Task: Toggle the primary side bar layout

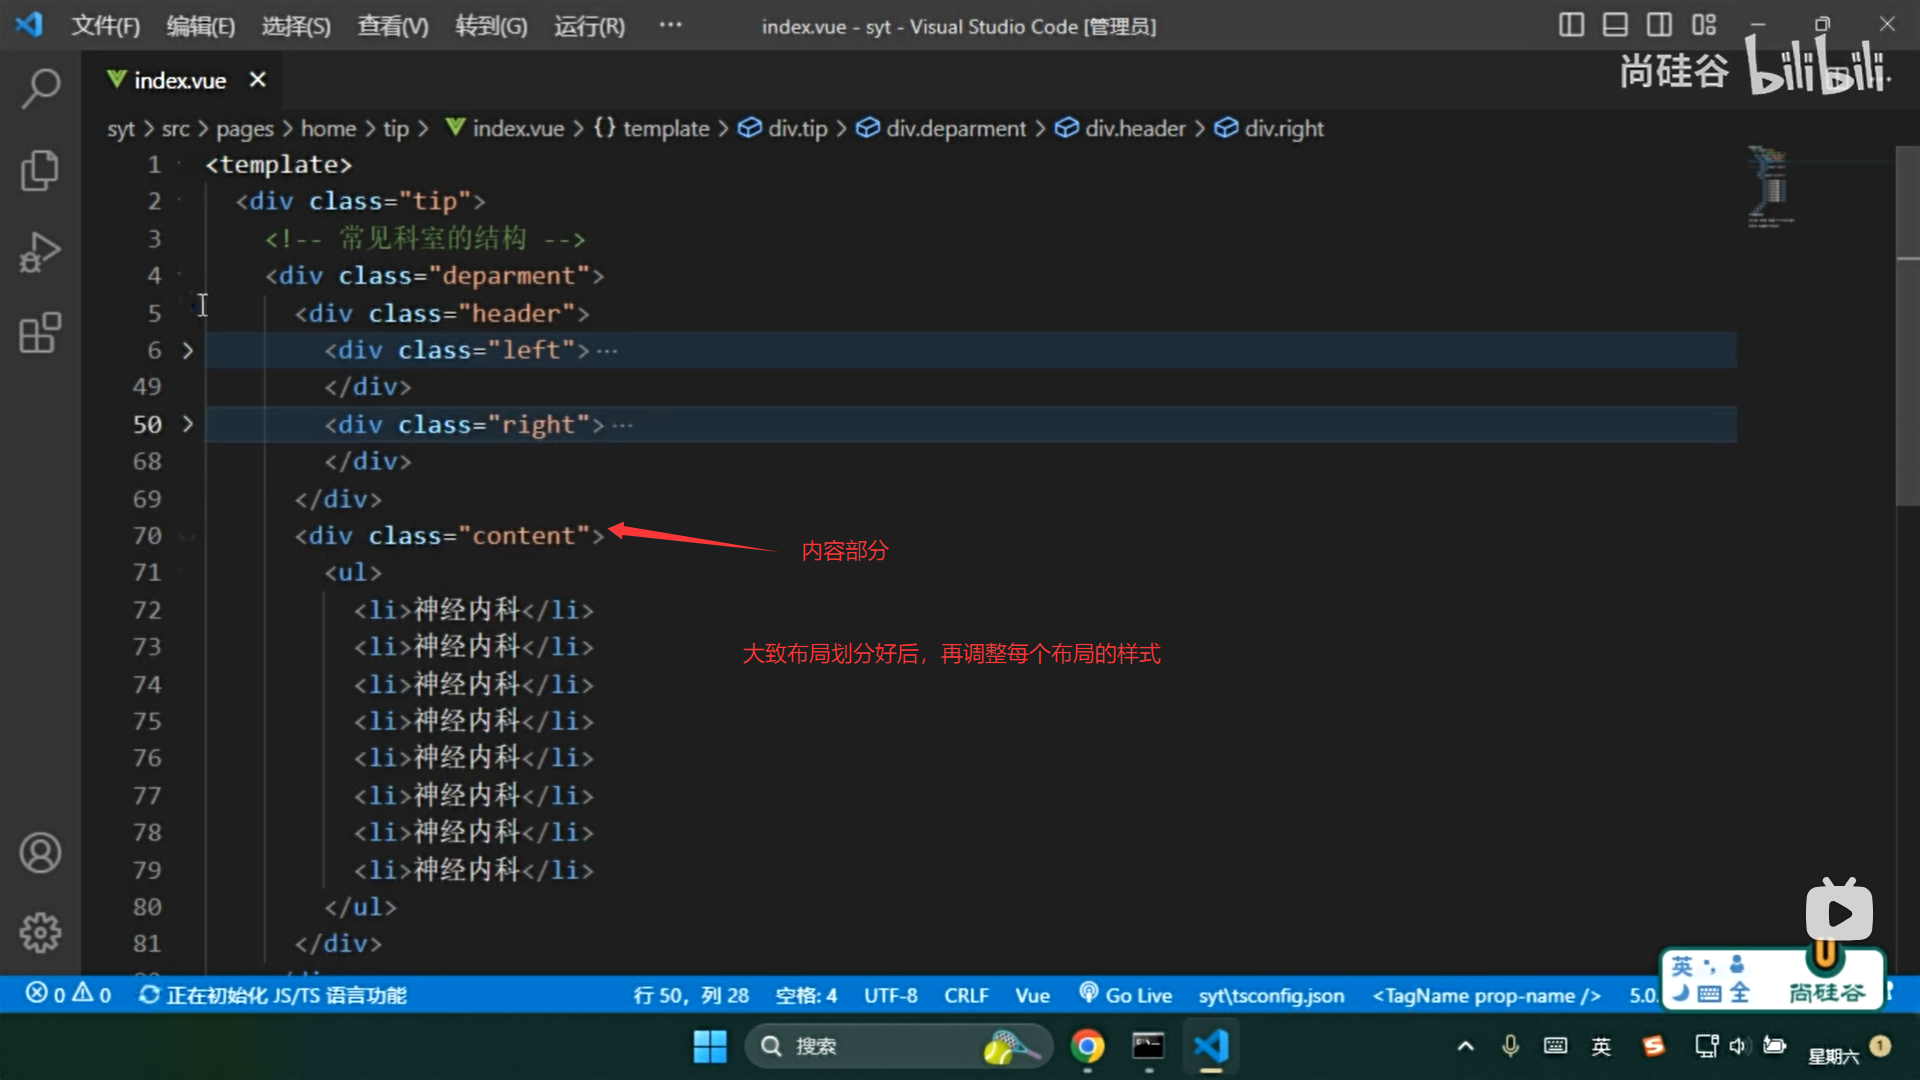Action: coord(1571,25)
